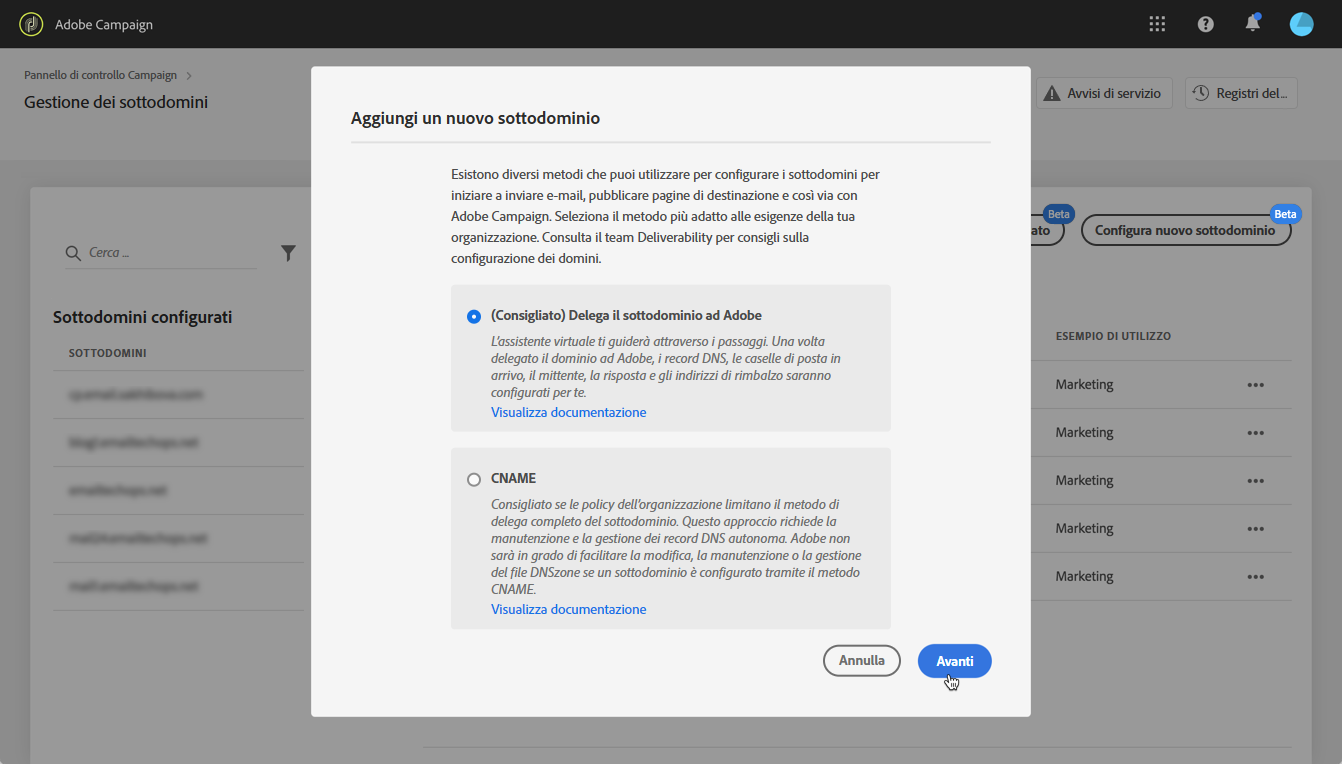The image size is (1342, 764).
Task: Click the Annulla button
Action: click(x=862, y=661)
